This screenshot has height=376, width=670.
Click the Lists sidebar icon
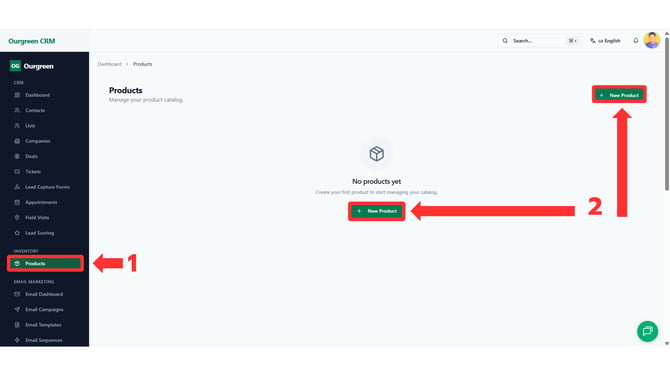[17, 126]
